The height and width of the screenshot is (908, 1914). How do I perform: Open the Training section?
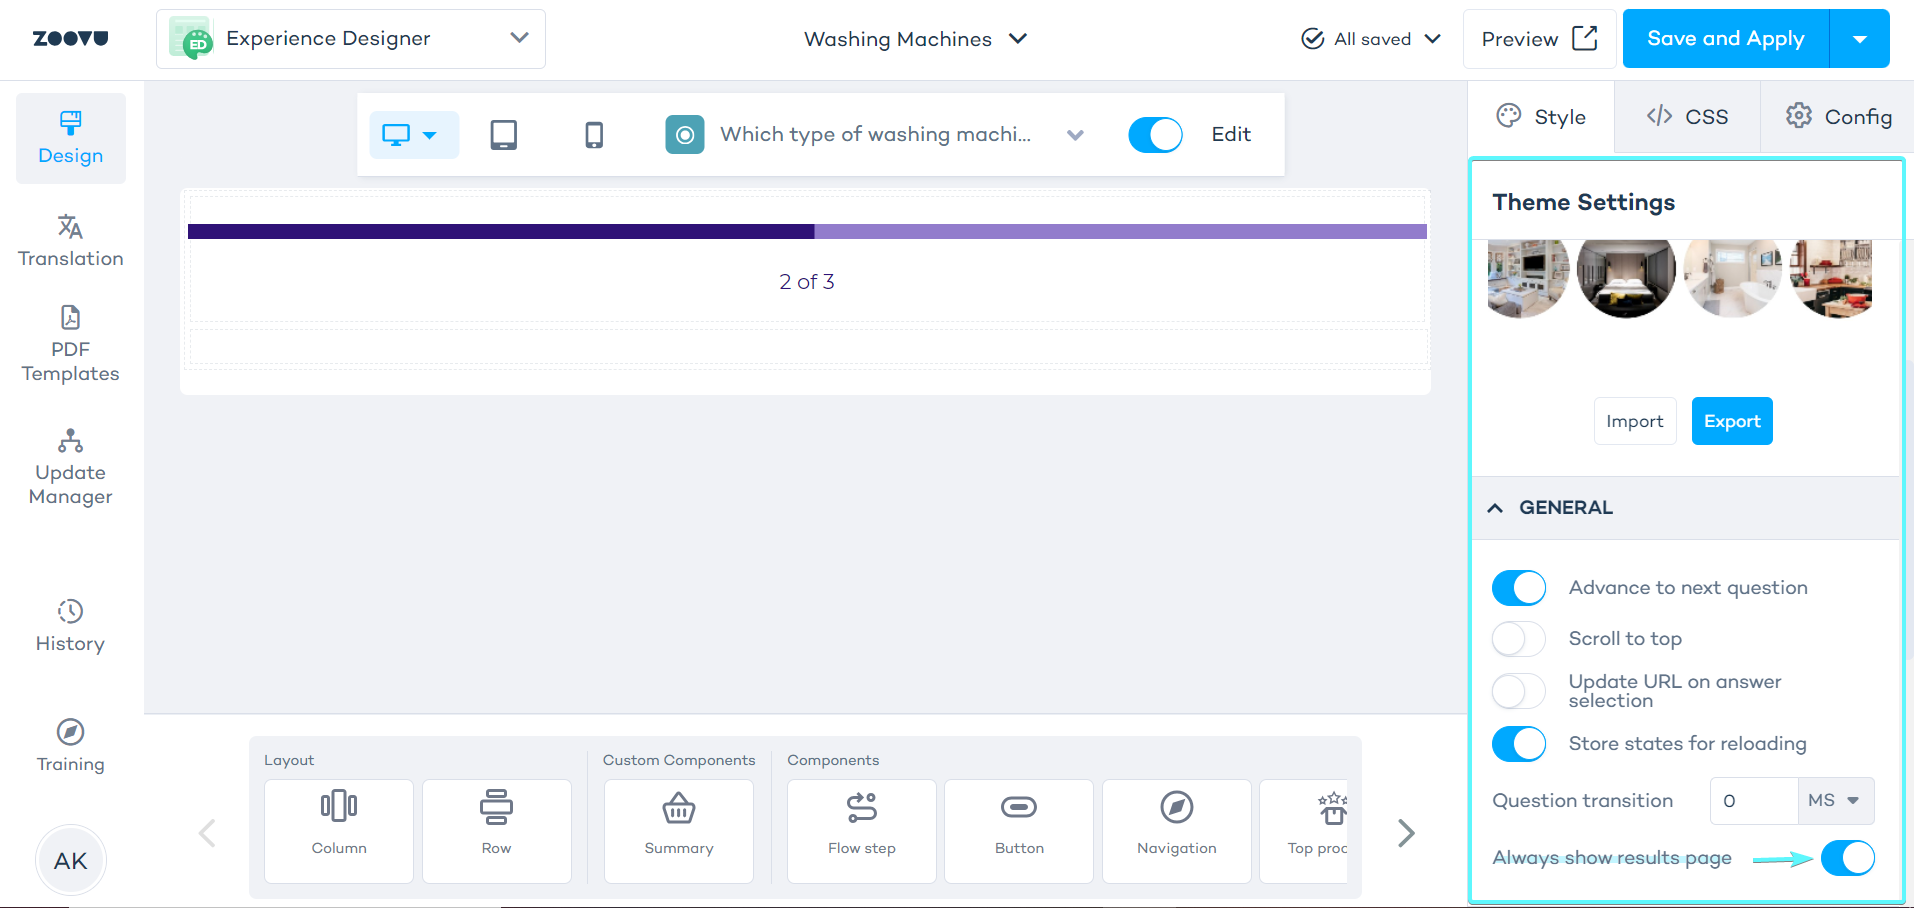[70, 745]
